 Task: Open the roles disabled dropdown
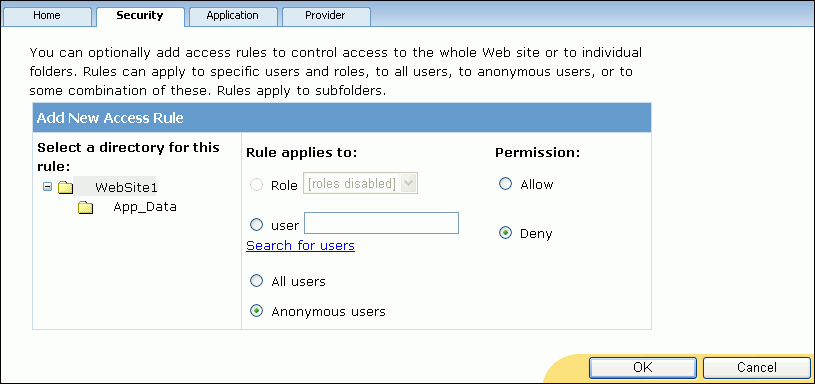[361, 184]
